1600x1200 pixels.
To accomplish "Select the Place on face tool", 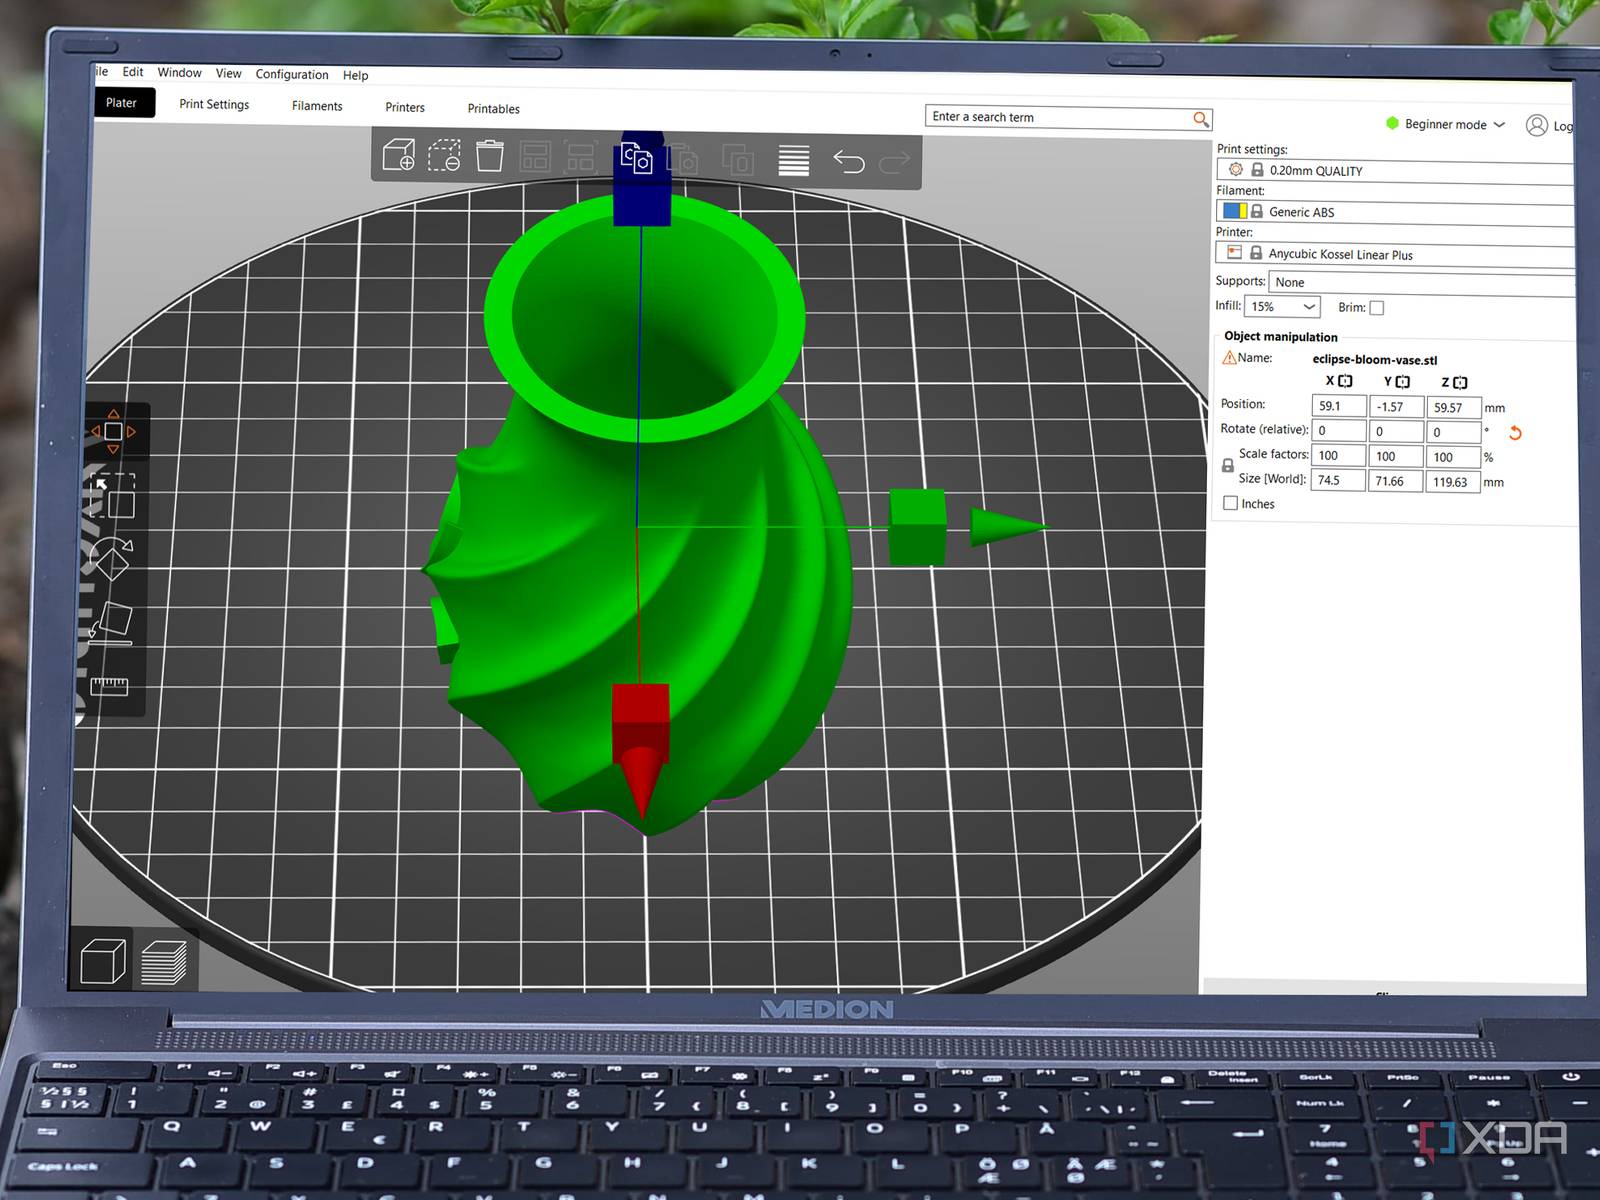I will pyautogui.click(x=112, y=623).
